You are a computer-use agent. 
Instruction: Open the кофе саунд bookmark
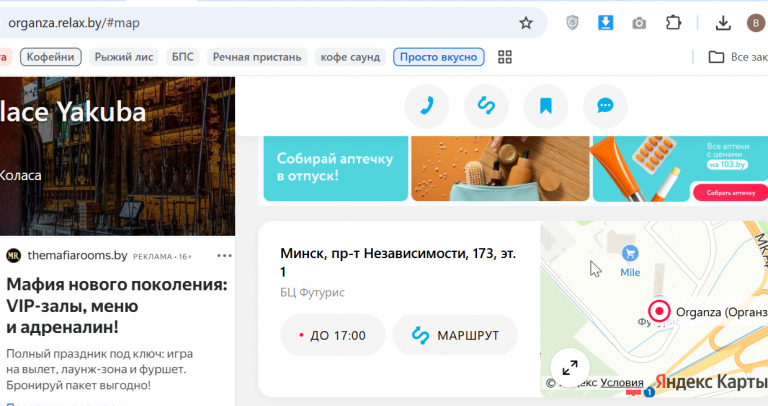350,57
